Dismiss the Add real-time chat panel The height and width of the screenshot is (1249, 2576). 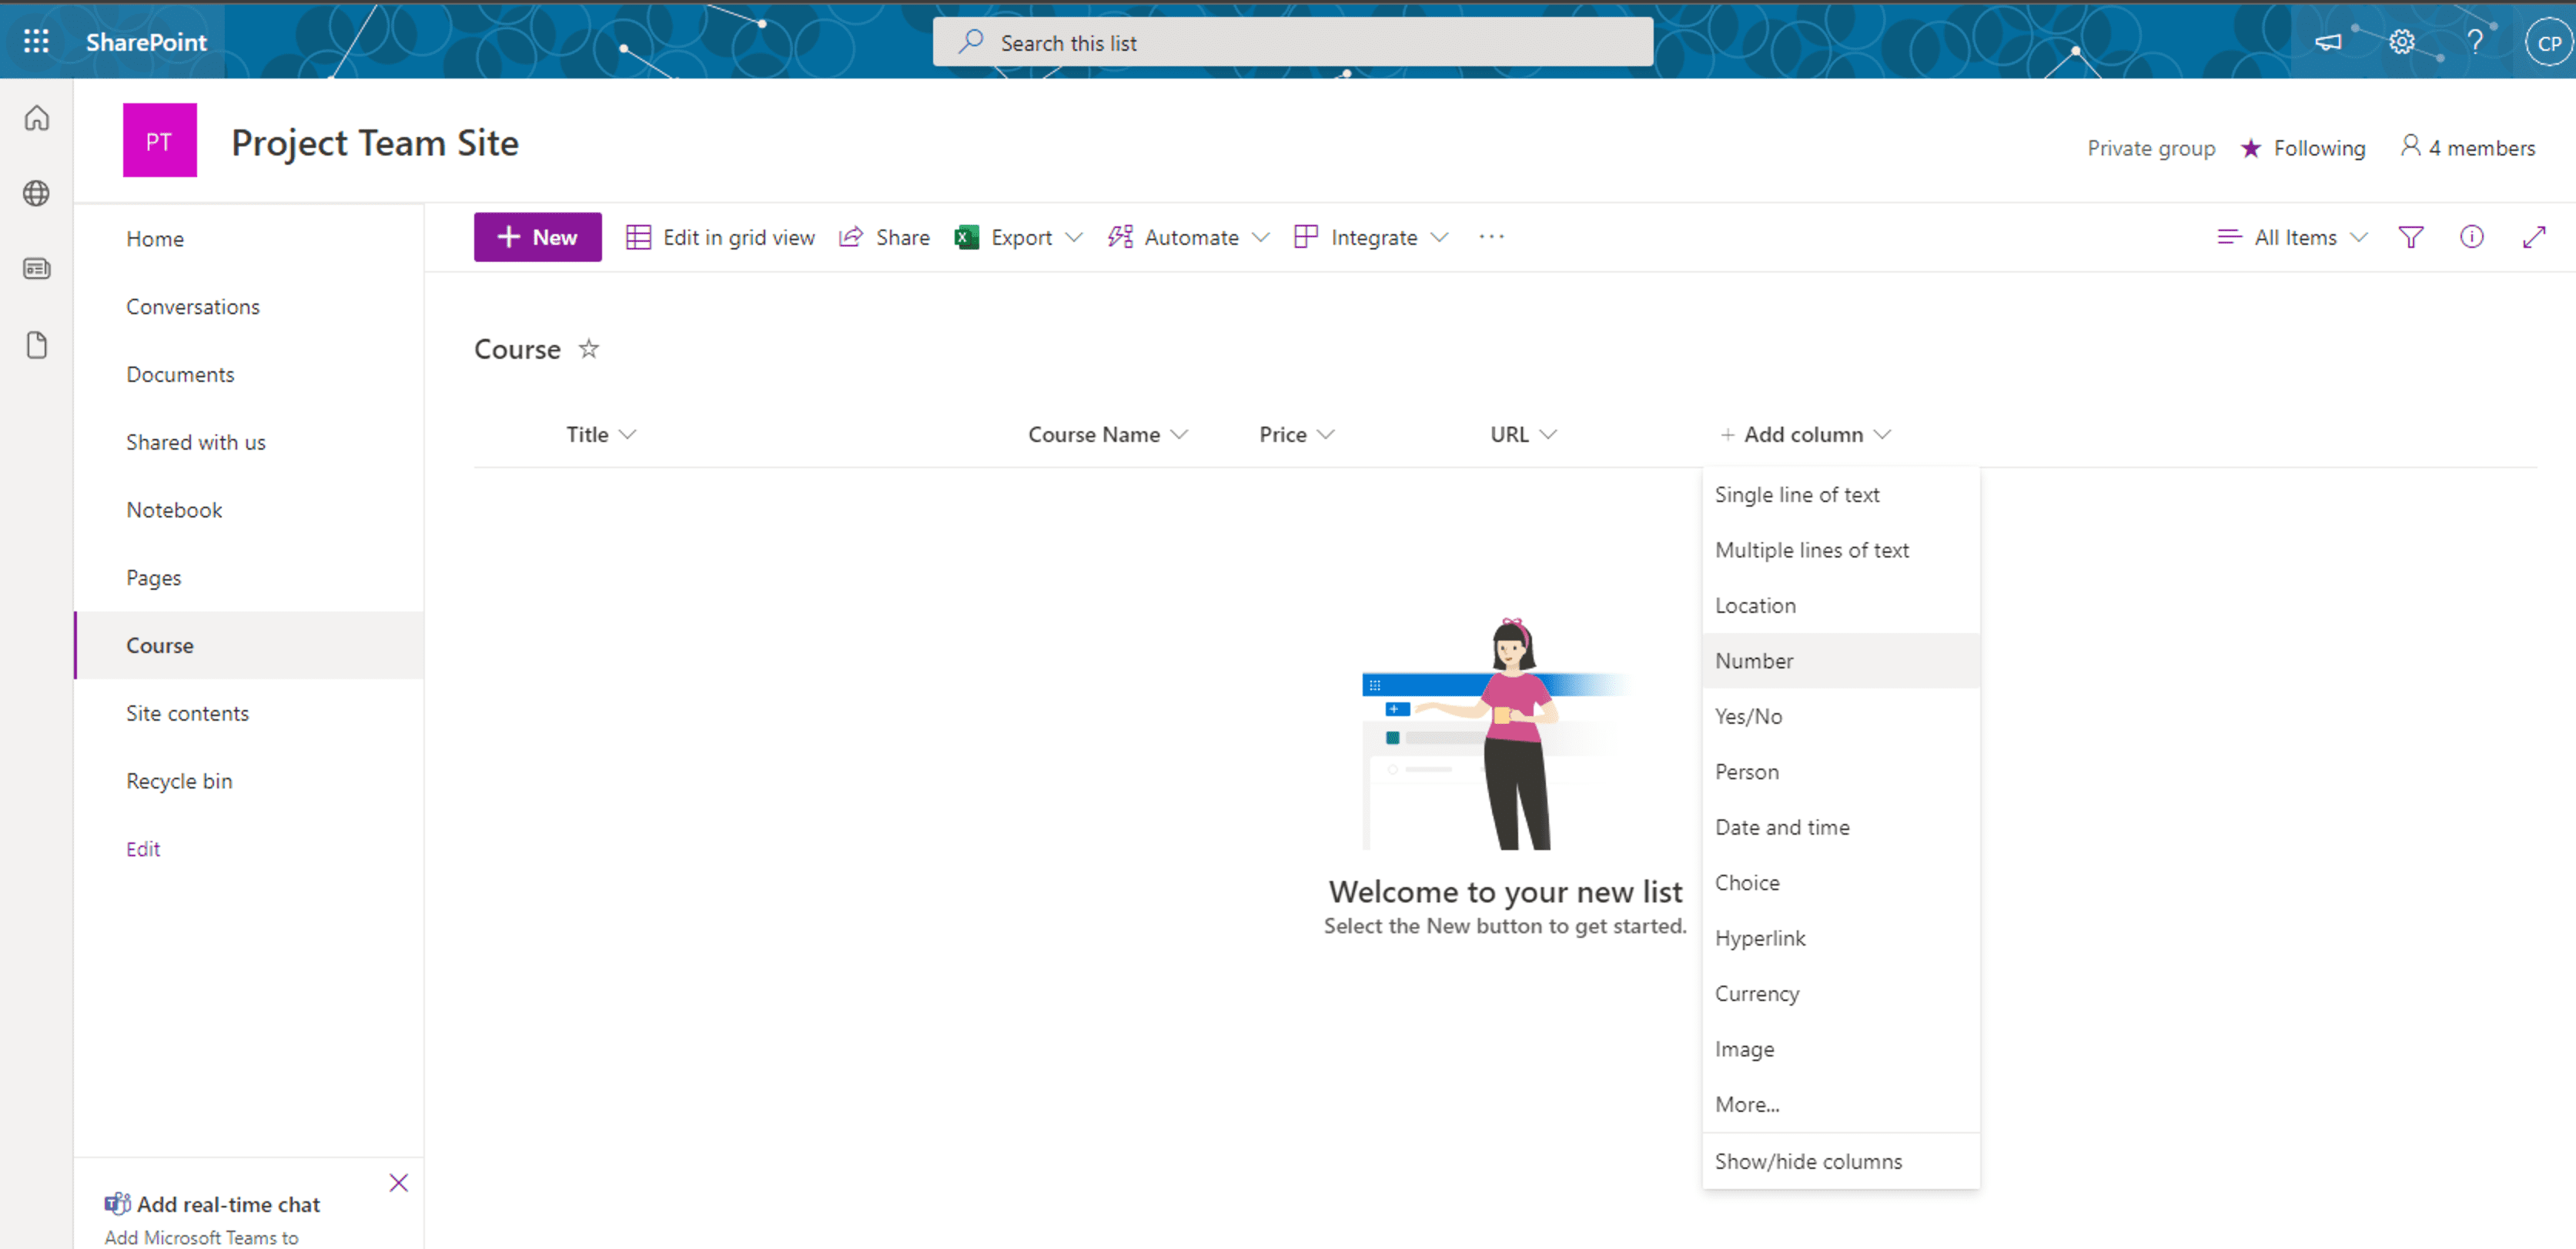coord(398,1183)
